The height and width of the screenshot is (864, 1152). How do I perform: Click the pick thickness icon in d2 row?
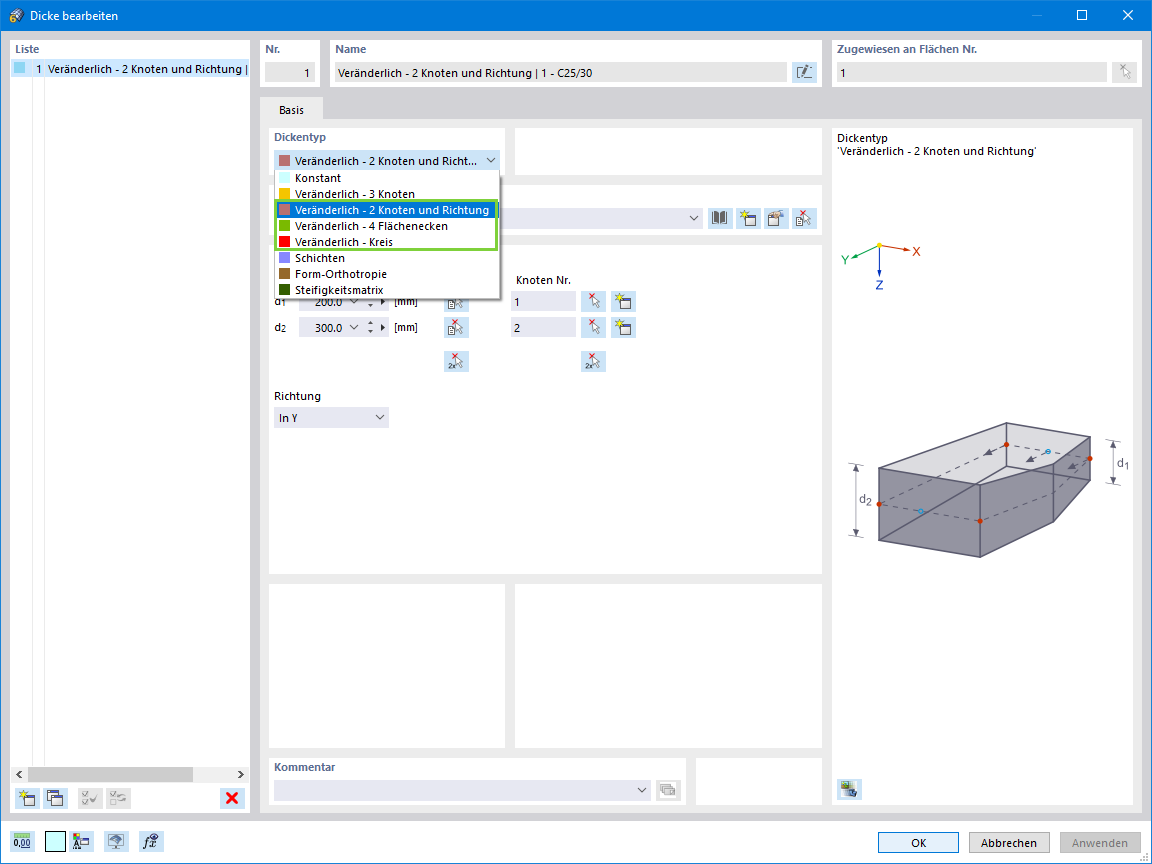456,328
